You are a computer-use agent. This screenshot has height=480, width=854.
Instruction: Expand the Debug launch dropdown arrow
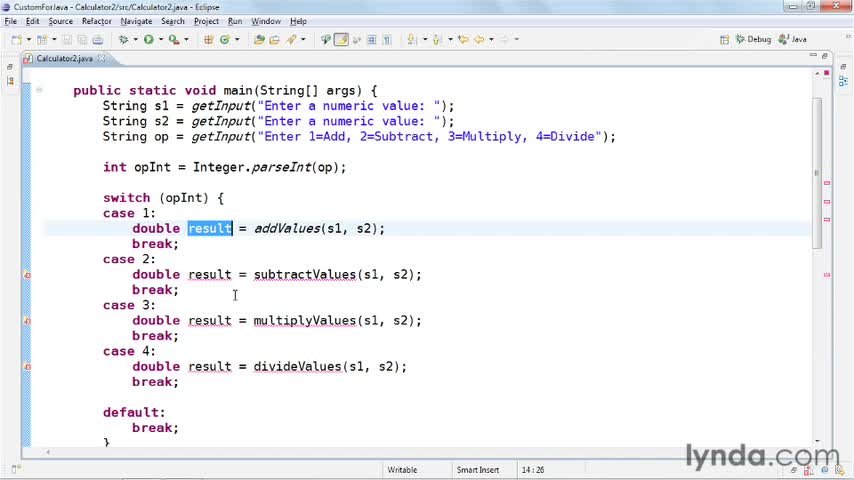point(135,40)
